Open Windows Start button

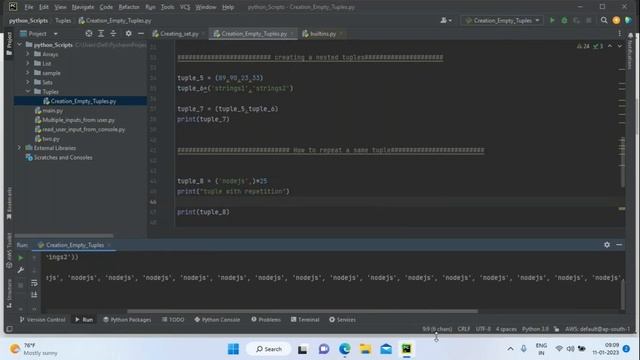[x=233, y=349]
